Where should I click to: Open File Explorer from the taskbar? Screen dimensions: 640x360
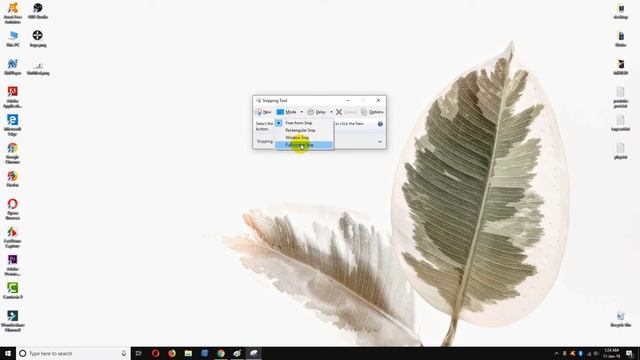click(x=188, y=353)
